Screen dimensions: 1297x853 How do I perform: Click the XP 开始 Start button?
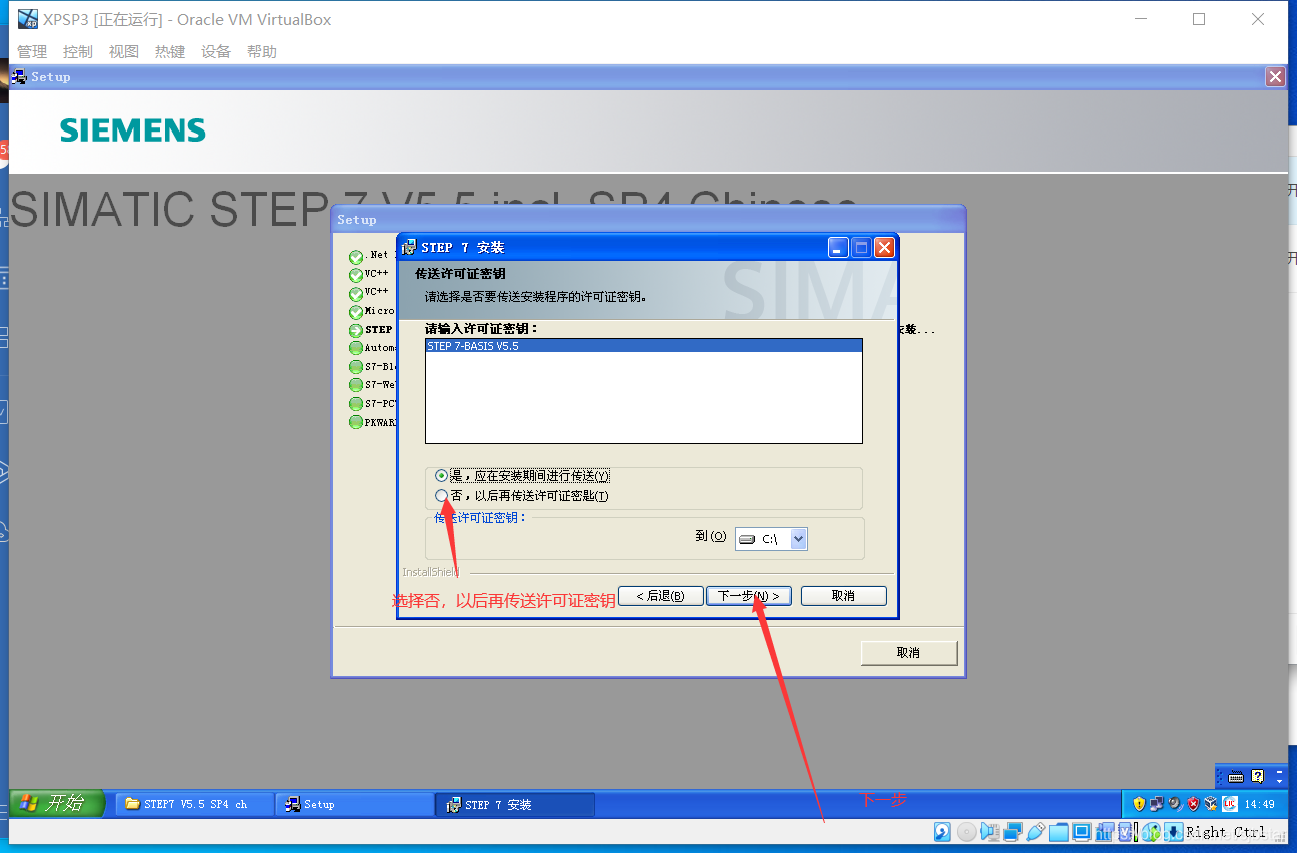point(57,803)
